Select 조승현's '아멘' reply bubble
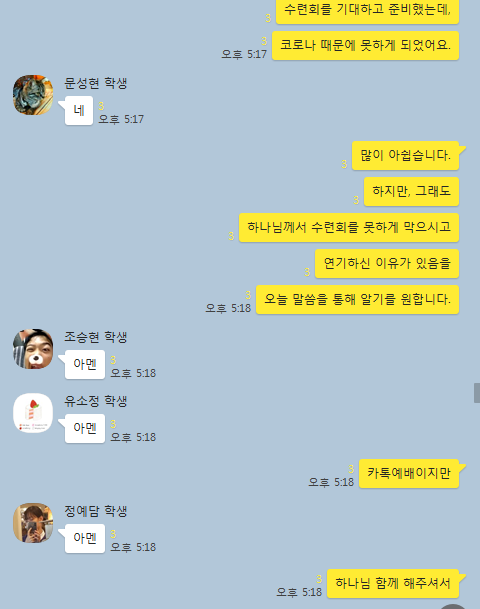480x609 pixels. [x=85, y=364]
